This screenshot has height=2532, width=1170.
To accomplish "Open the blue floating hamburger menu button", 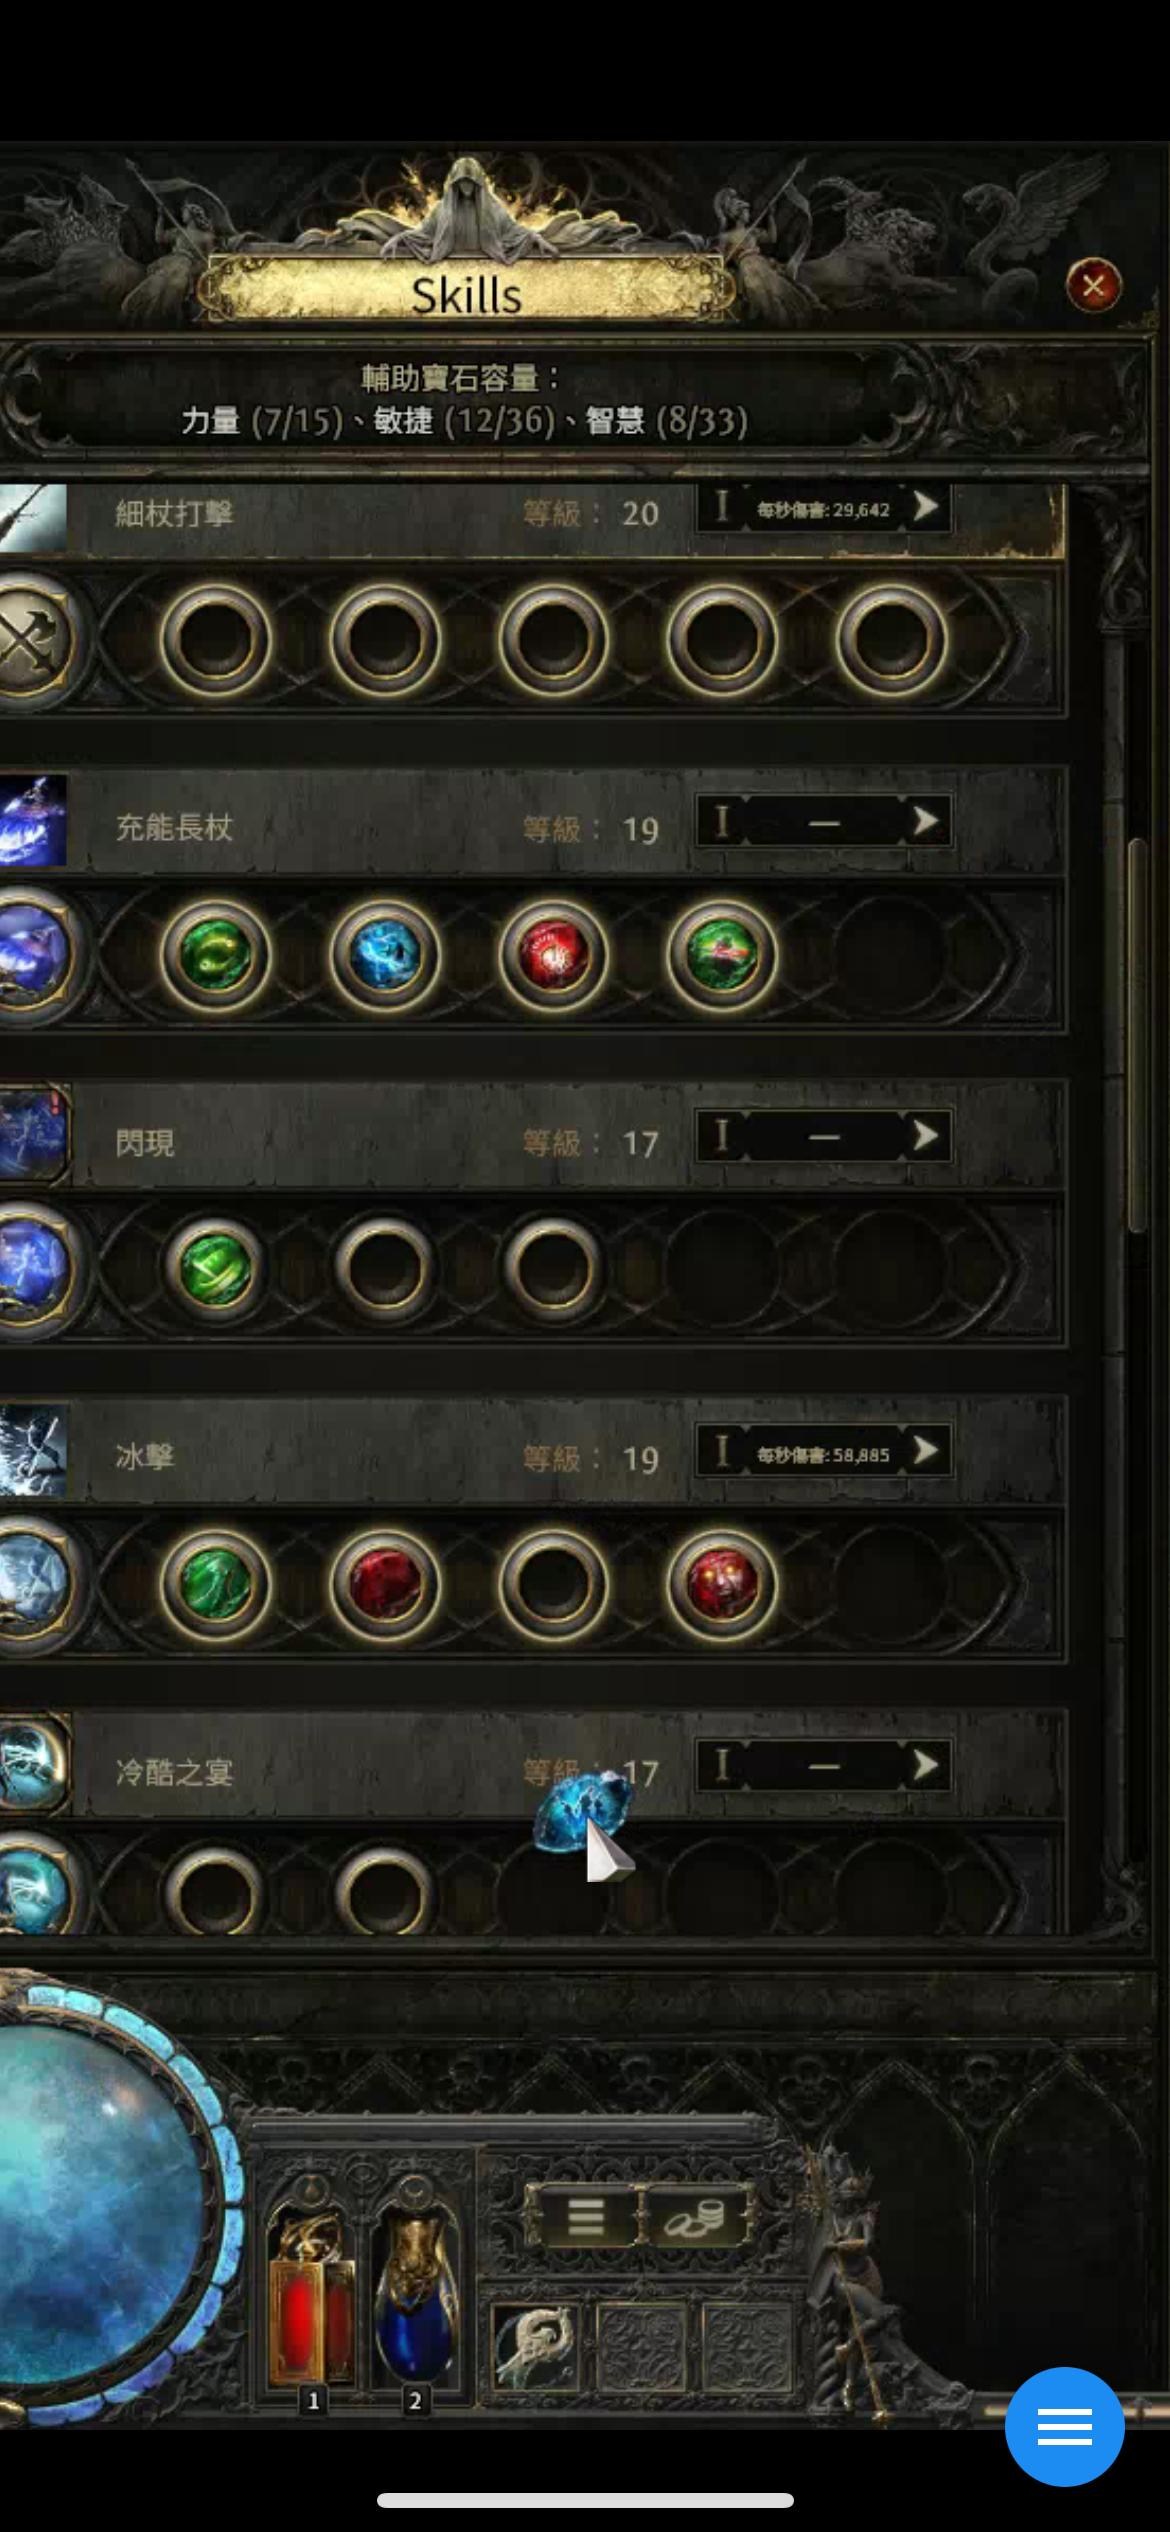I will (1065, 2427).
